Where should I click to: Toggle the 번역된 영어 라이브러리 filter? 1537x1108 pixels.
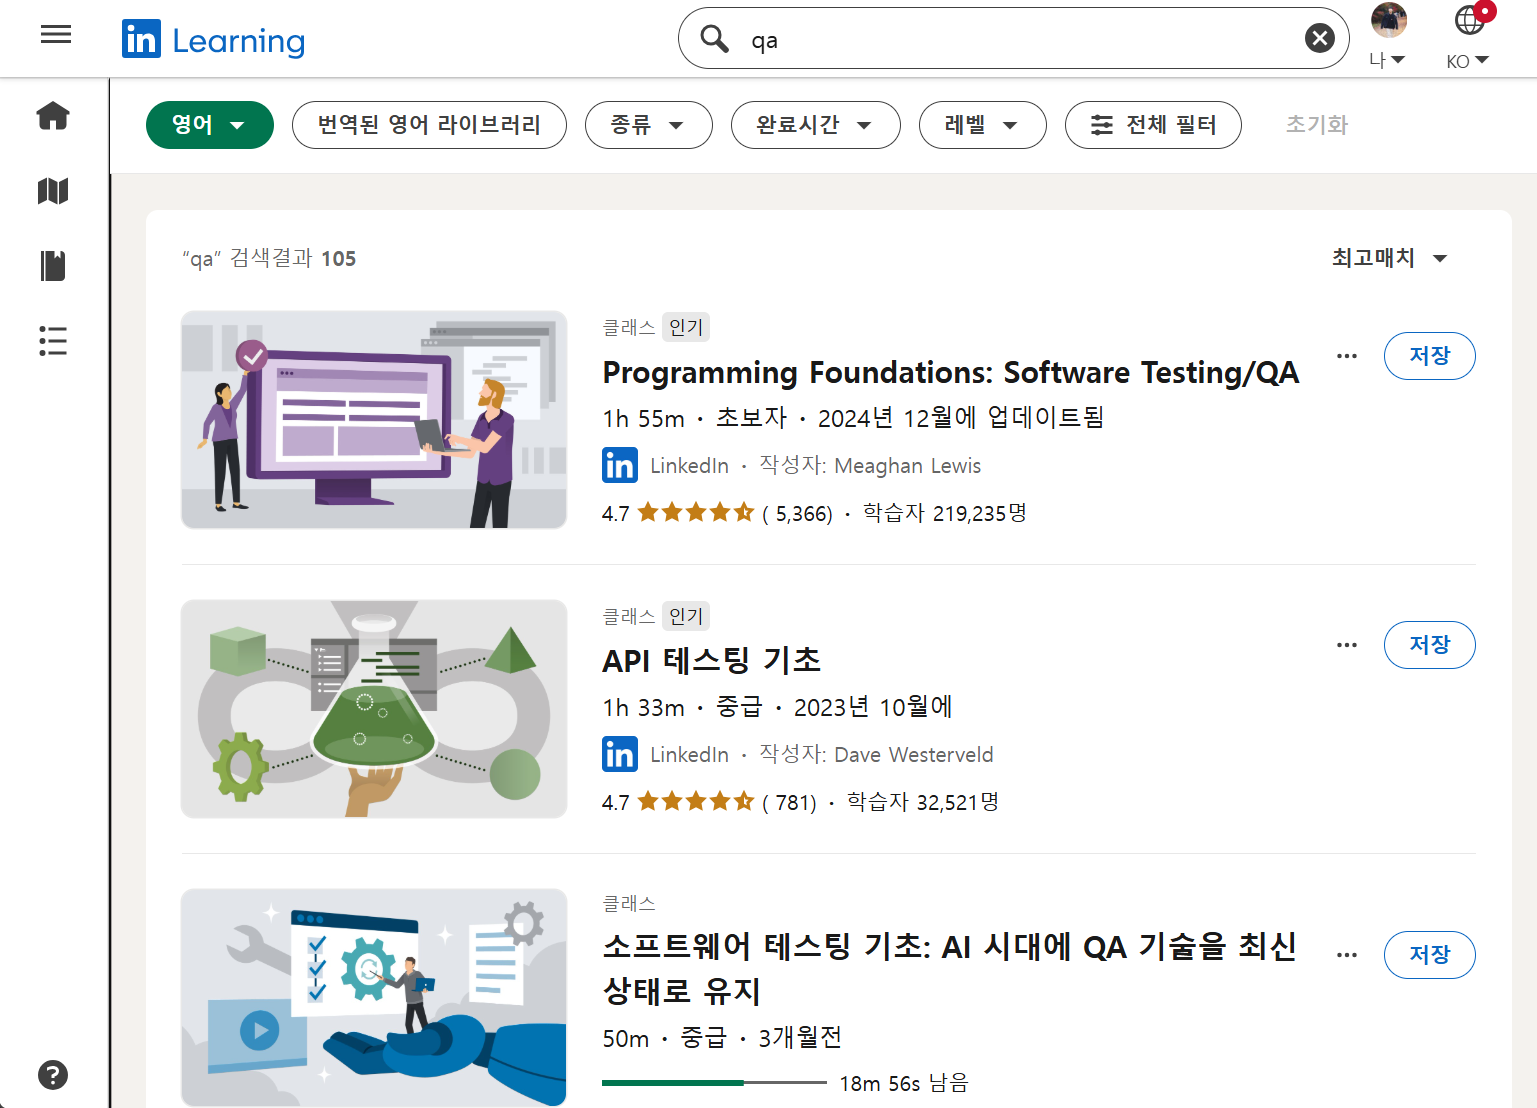[x=429, y=125]
